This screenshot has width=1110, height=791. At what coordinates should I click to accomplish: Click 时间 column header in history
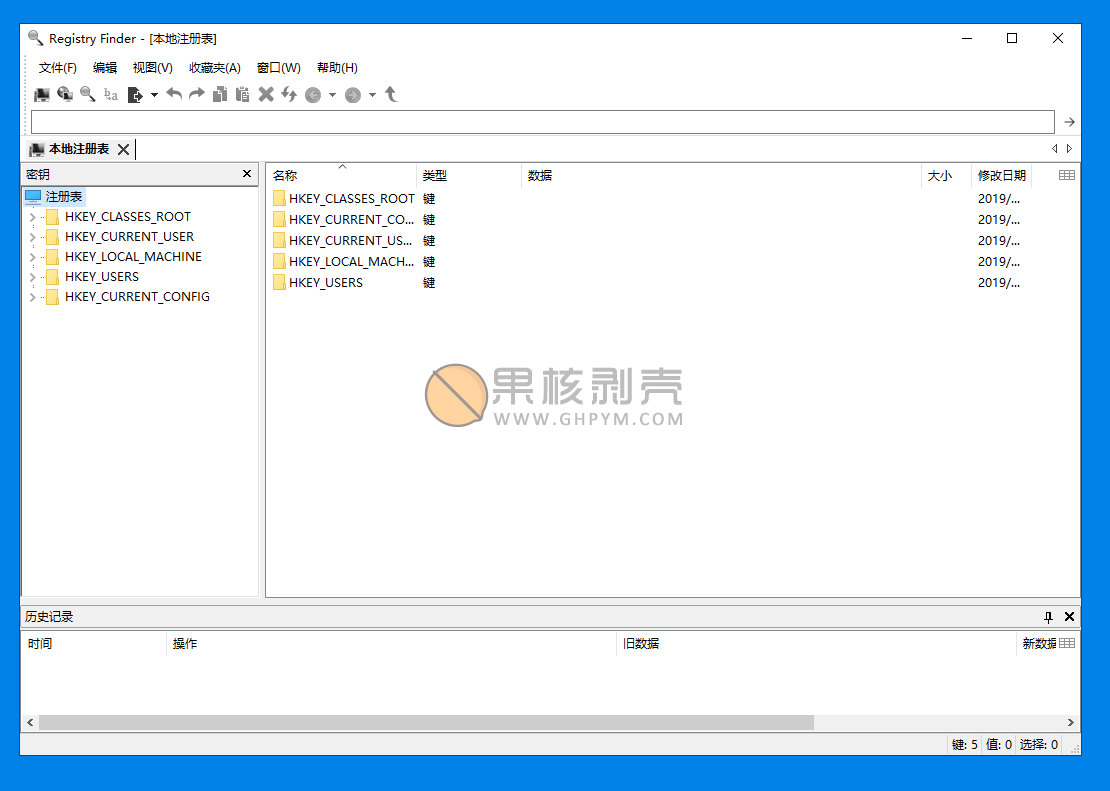[x=94, y=644]
